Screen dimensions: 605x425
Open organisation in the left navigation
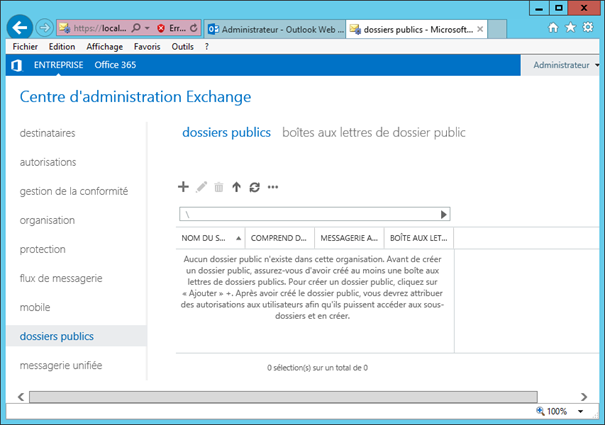[x=47, y=220]
